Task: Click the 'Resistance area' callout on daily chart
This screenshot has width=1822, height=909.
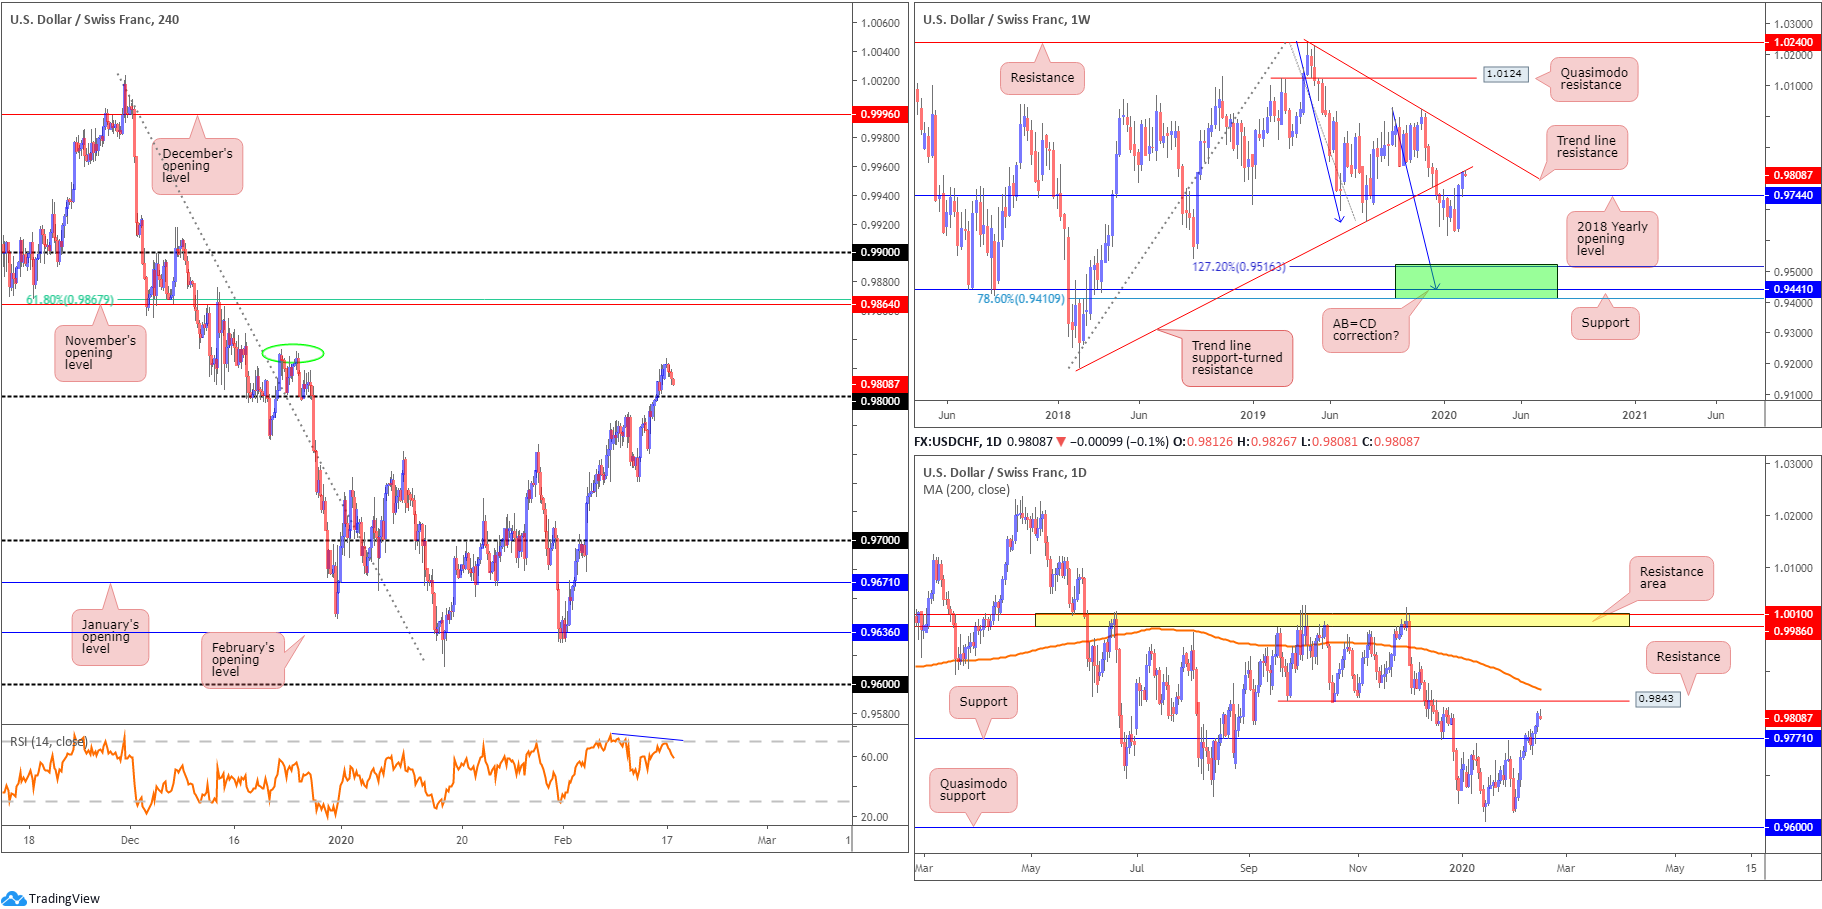Action: 1671,578
